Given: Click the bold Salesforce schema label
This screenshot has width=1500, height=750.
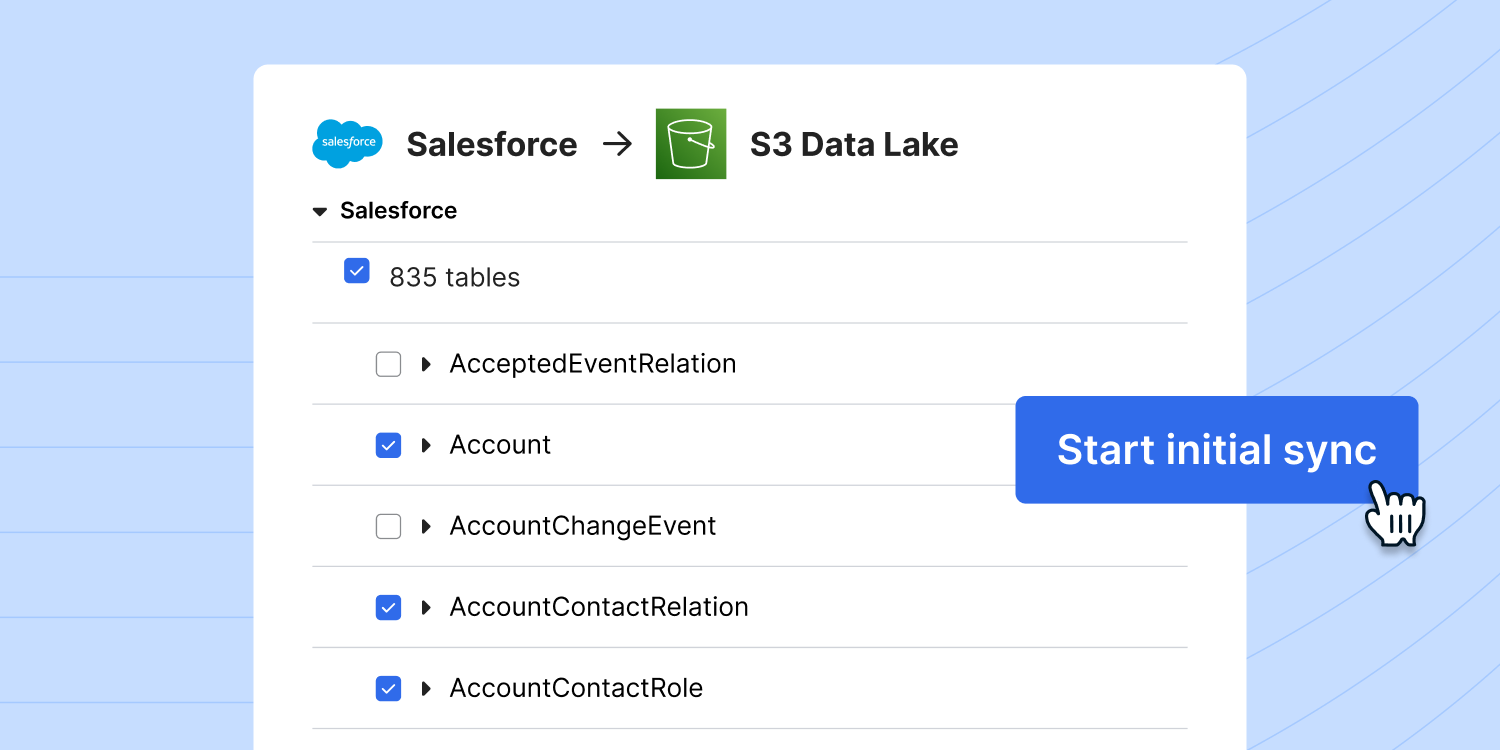Looking at the screenshot, I should click(x=398, y=210).
